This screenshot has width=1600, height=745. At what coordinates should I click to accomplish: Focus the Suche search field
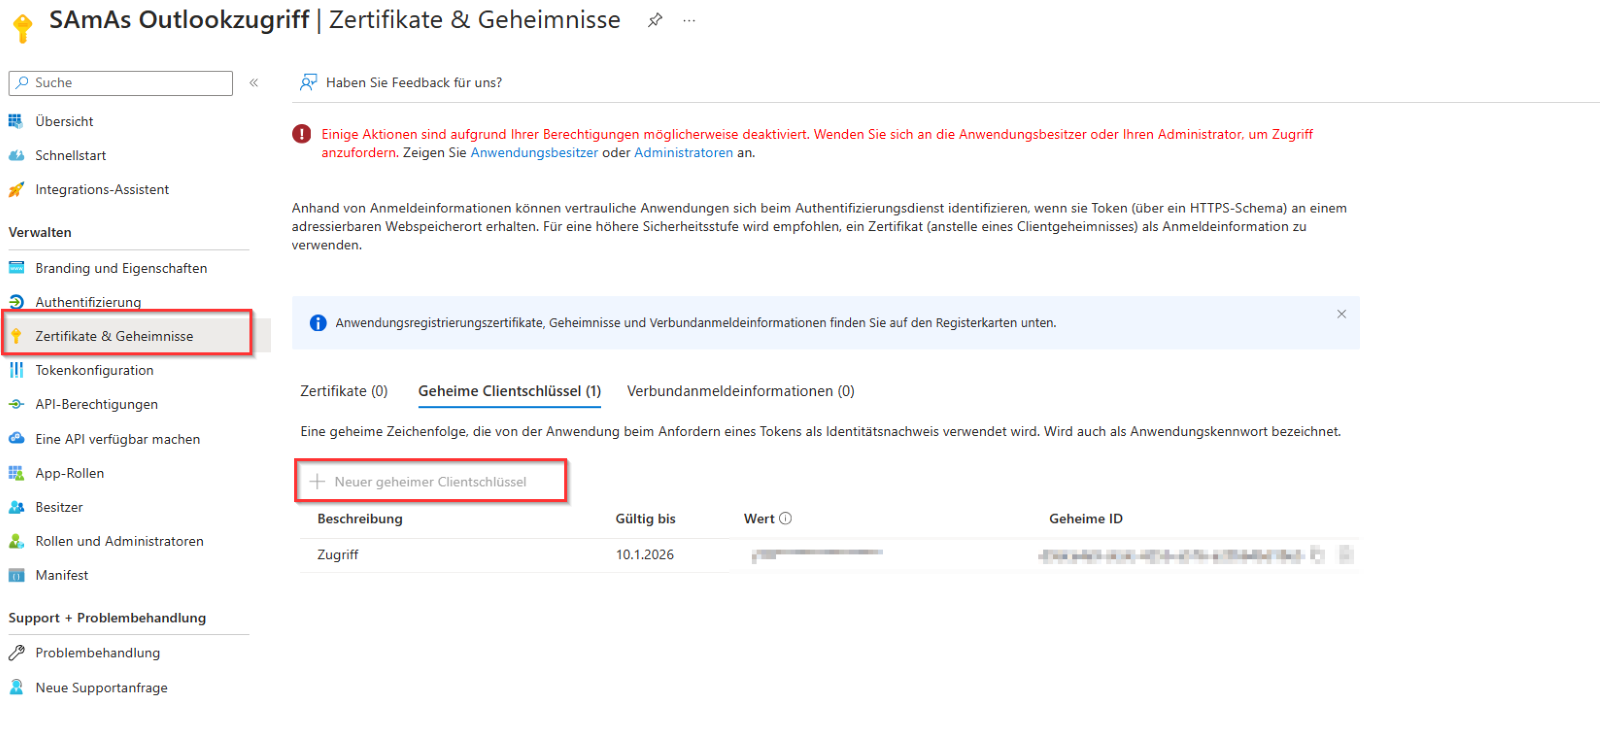121,83
